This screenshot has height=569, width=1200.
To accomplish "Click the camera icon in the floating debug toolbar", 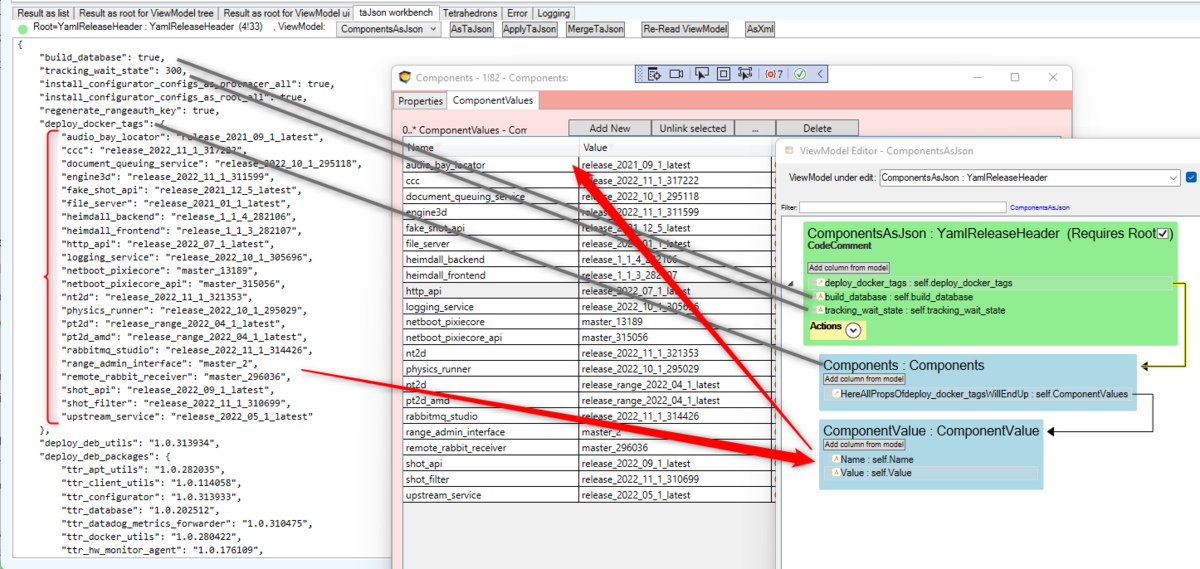I will pos(676,74).
